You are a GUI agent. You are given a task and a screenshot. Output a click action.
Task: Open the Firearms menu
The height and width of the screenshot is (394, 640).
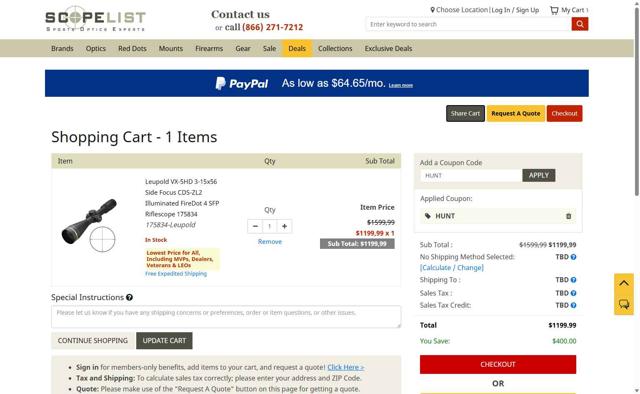coord(209,48)
